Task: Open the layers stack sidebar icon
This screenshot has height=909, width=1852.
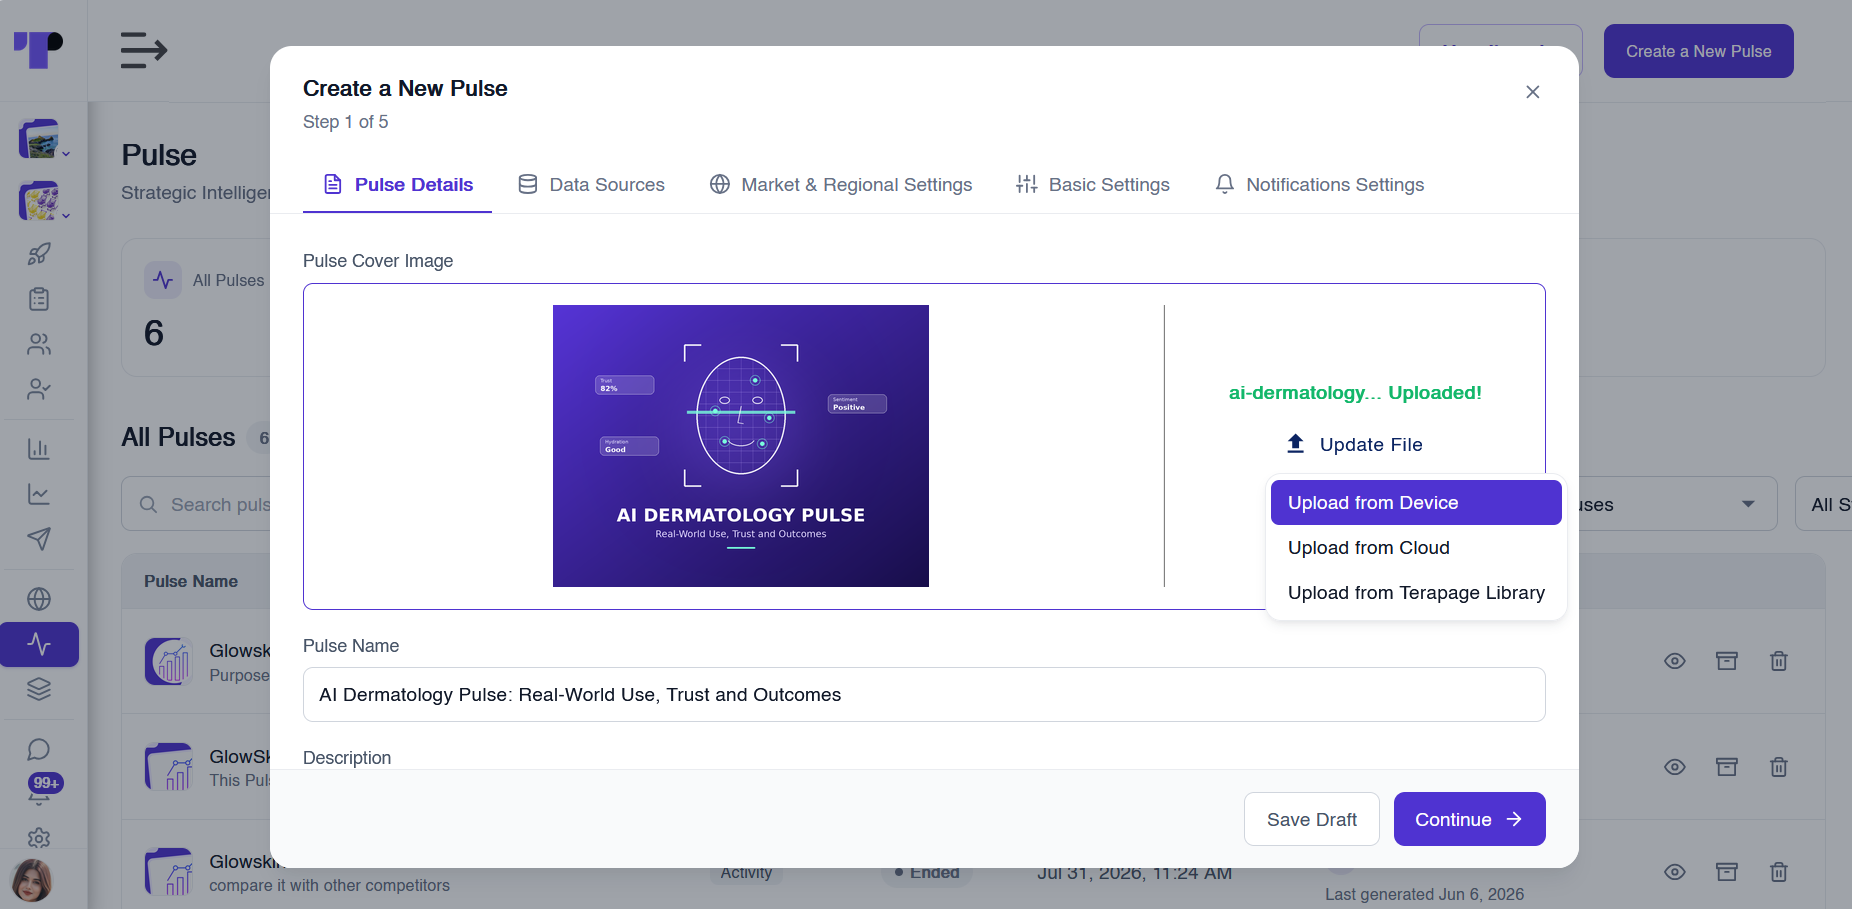Action: (39, 689)
